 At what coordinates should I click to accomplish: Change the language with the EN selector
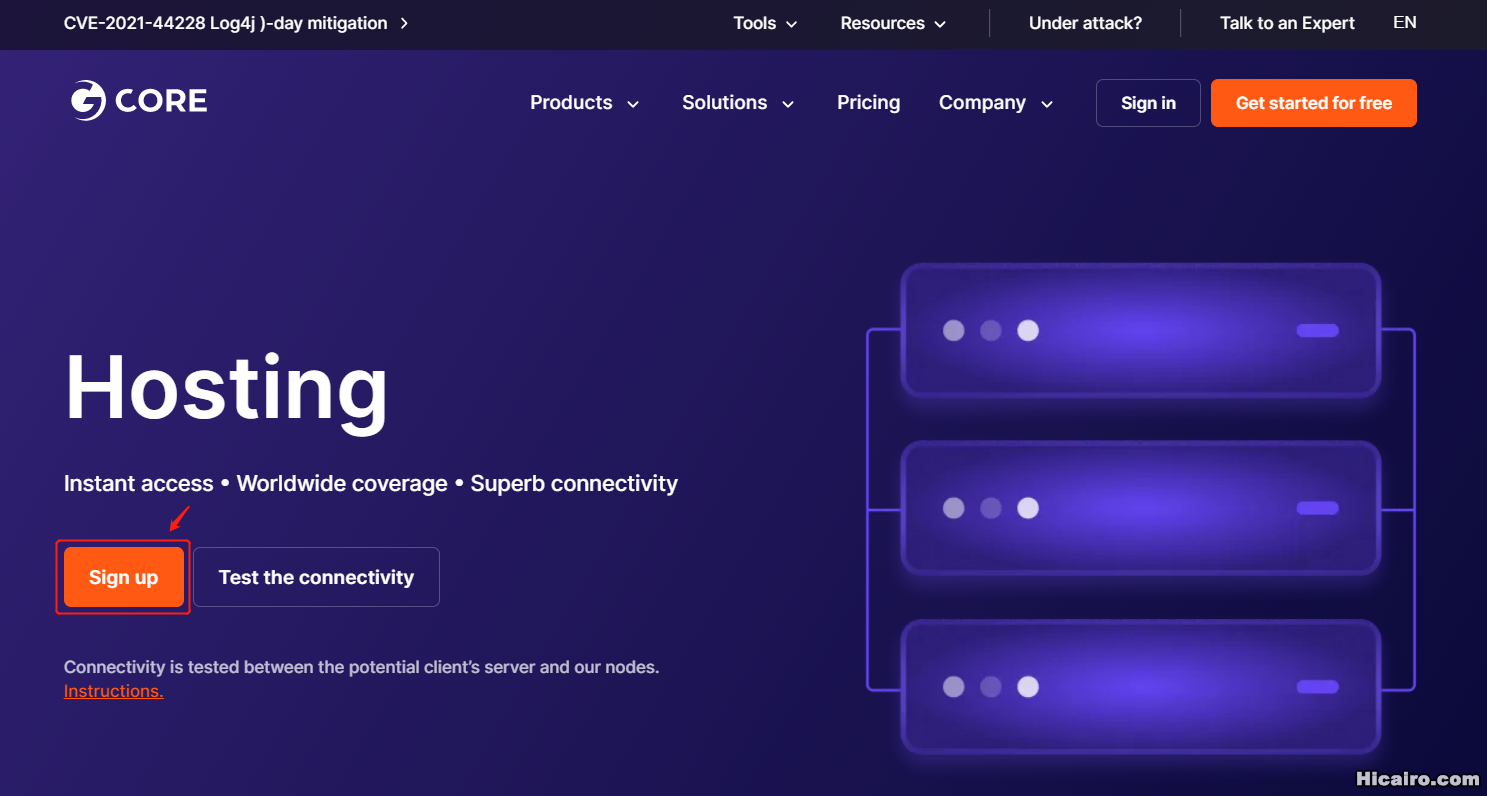point(1404,22)
